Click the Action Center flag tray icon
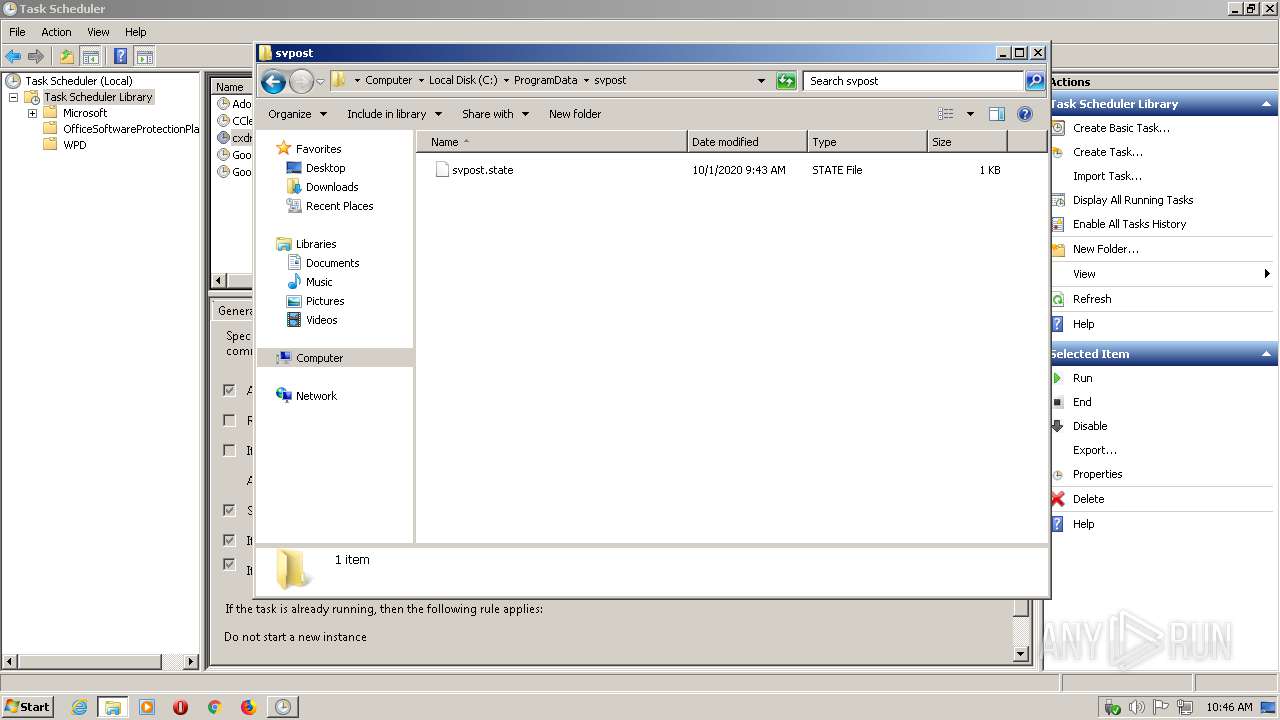The image size is (1280, 720). point(1162,707)
